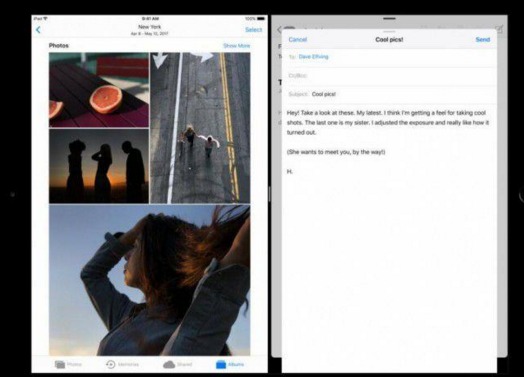524x377 pixels.
Task: Open the grapefruit photo thumbnail
Action: click(x=99, y=90)
